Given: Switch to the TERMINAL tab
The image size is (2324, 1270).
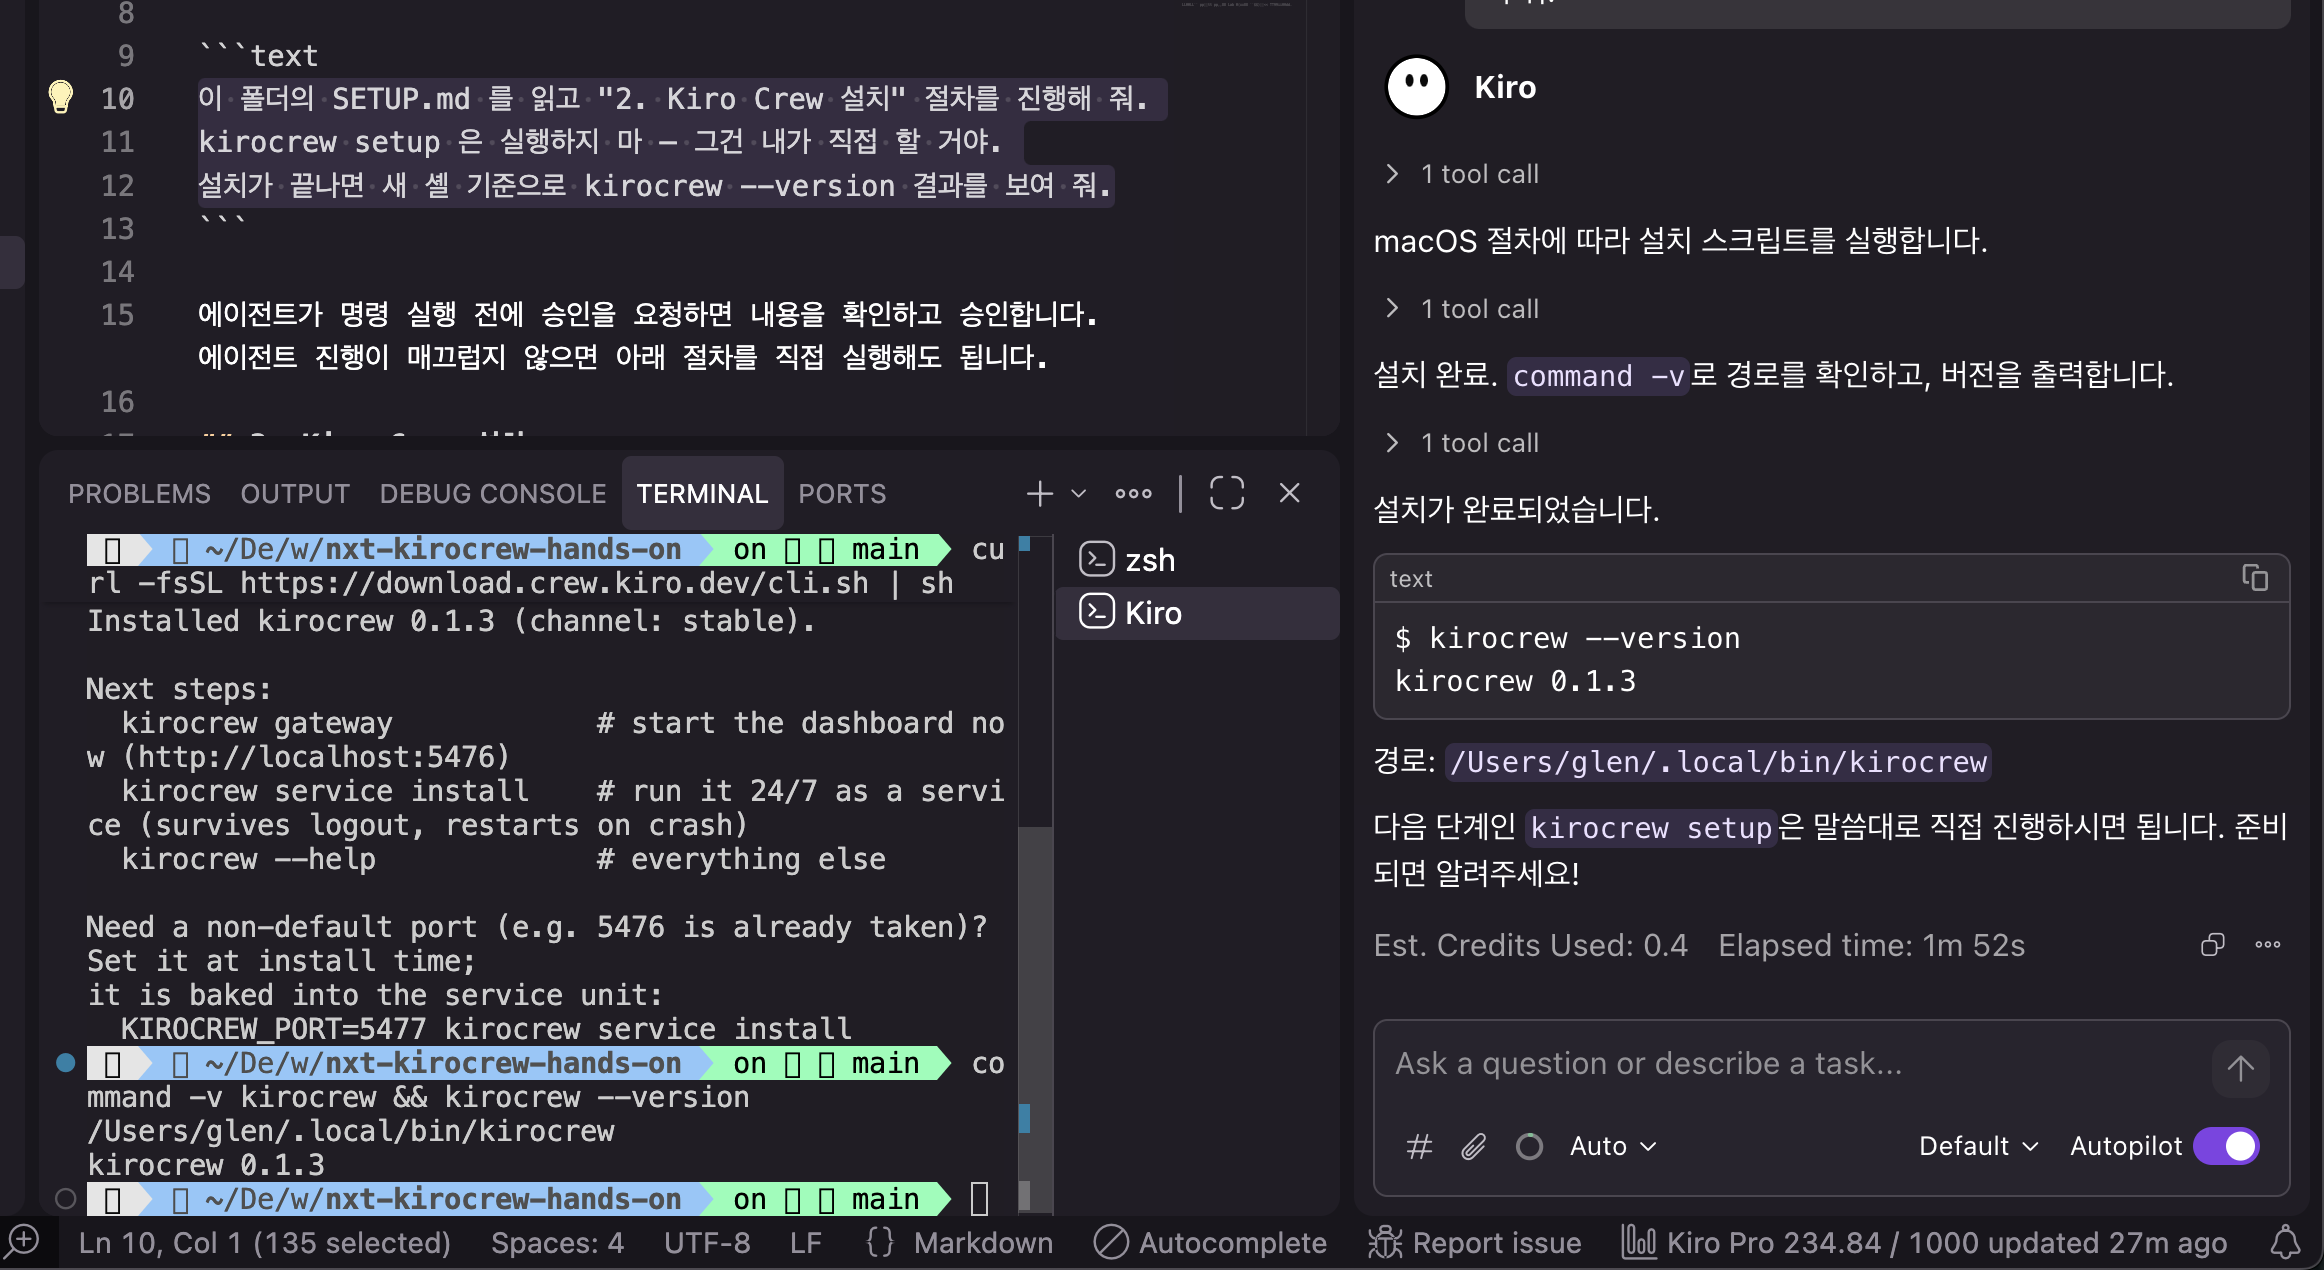Looking at the screenshot, I should pyautogui.click(x=702, y=494).
